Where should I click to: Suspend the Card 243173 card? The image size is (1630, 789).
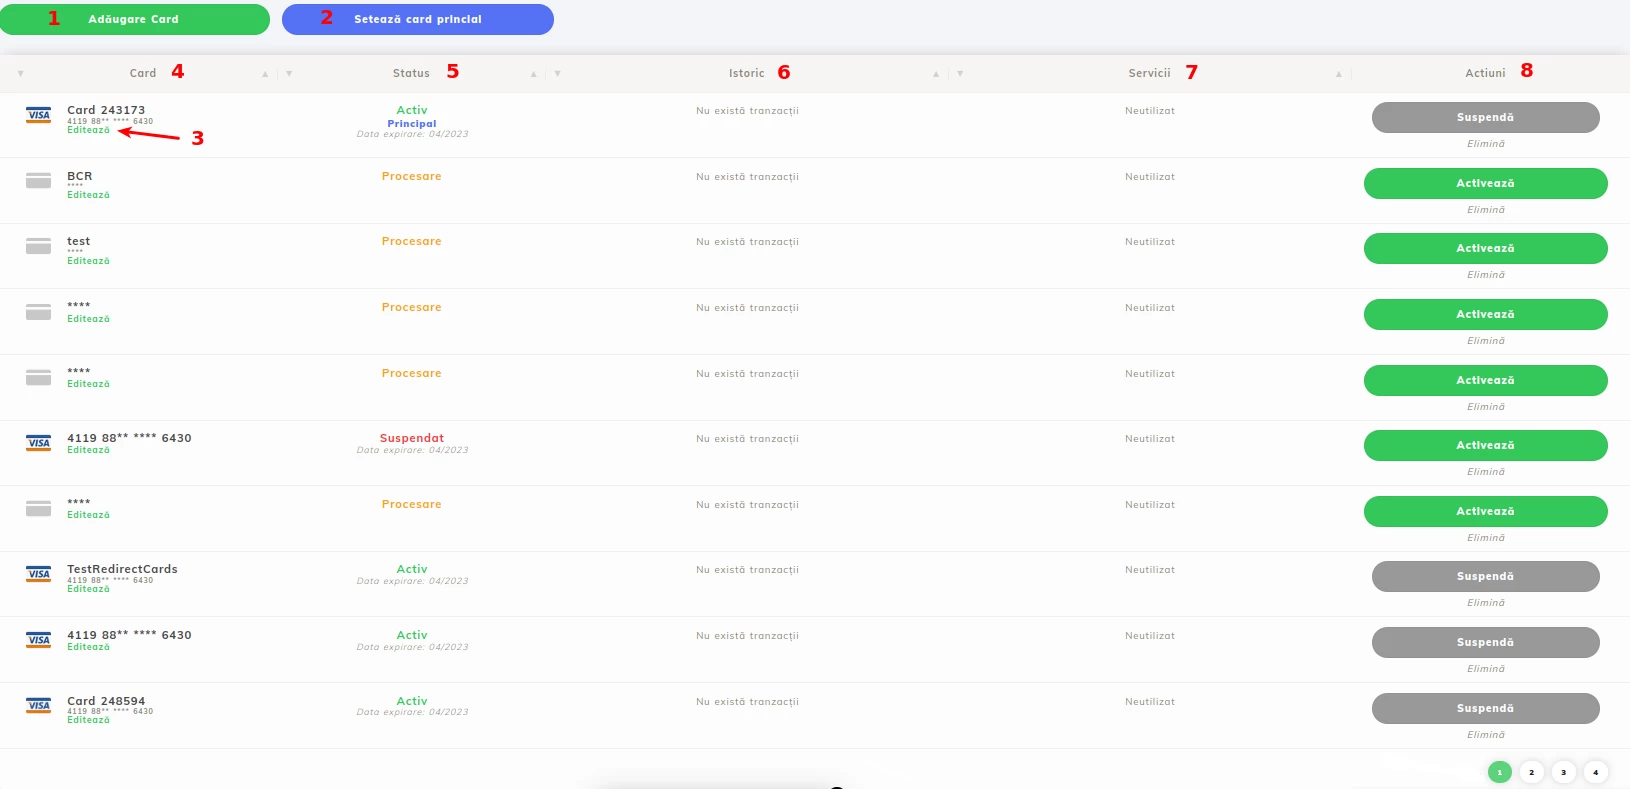[x=1485, y=118]
